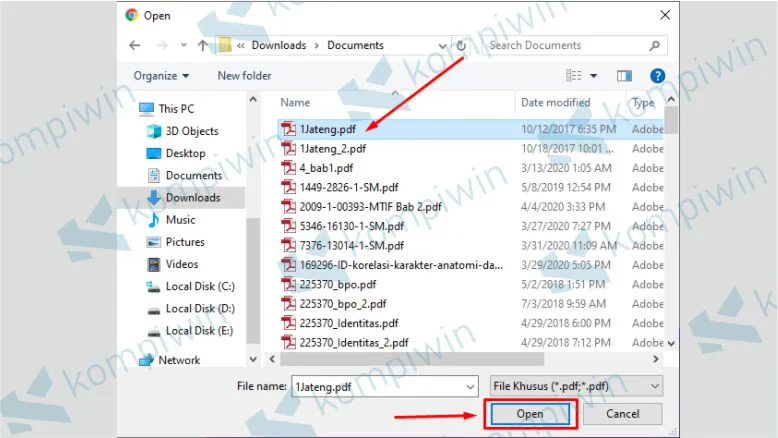This screenshot has height=438, width=778.
Task: Select the Downloads folder in sidebar
Action: (x=193, y=198)
